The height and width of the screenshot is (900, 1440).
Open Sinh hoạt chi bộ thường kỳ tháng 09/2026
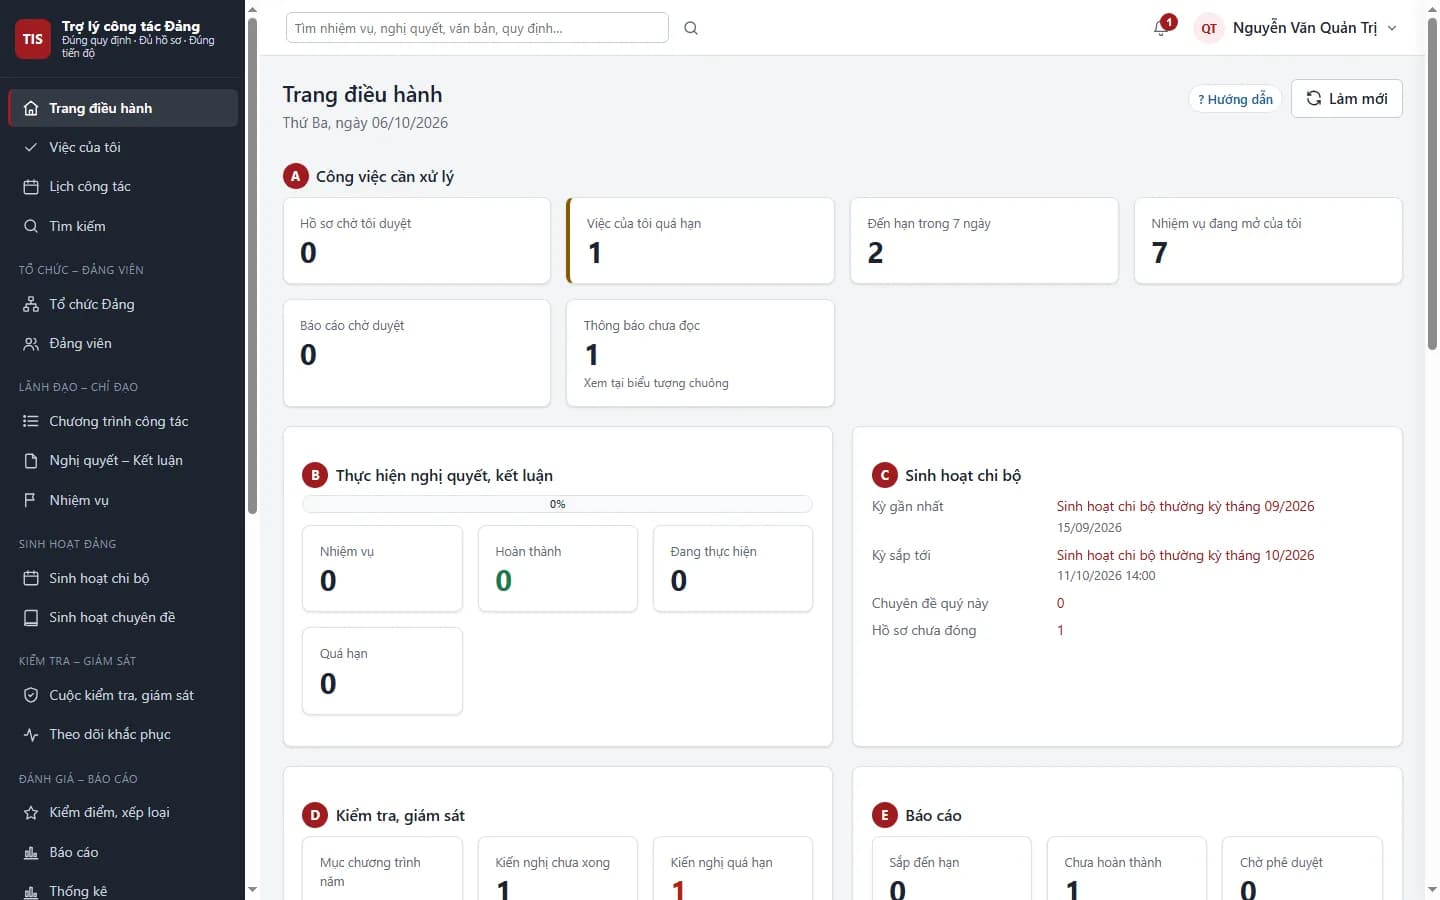coord(1185,506)
